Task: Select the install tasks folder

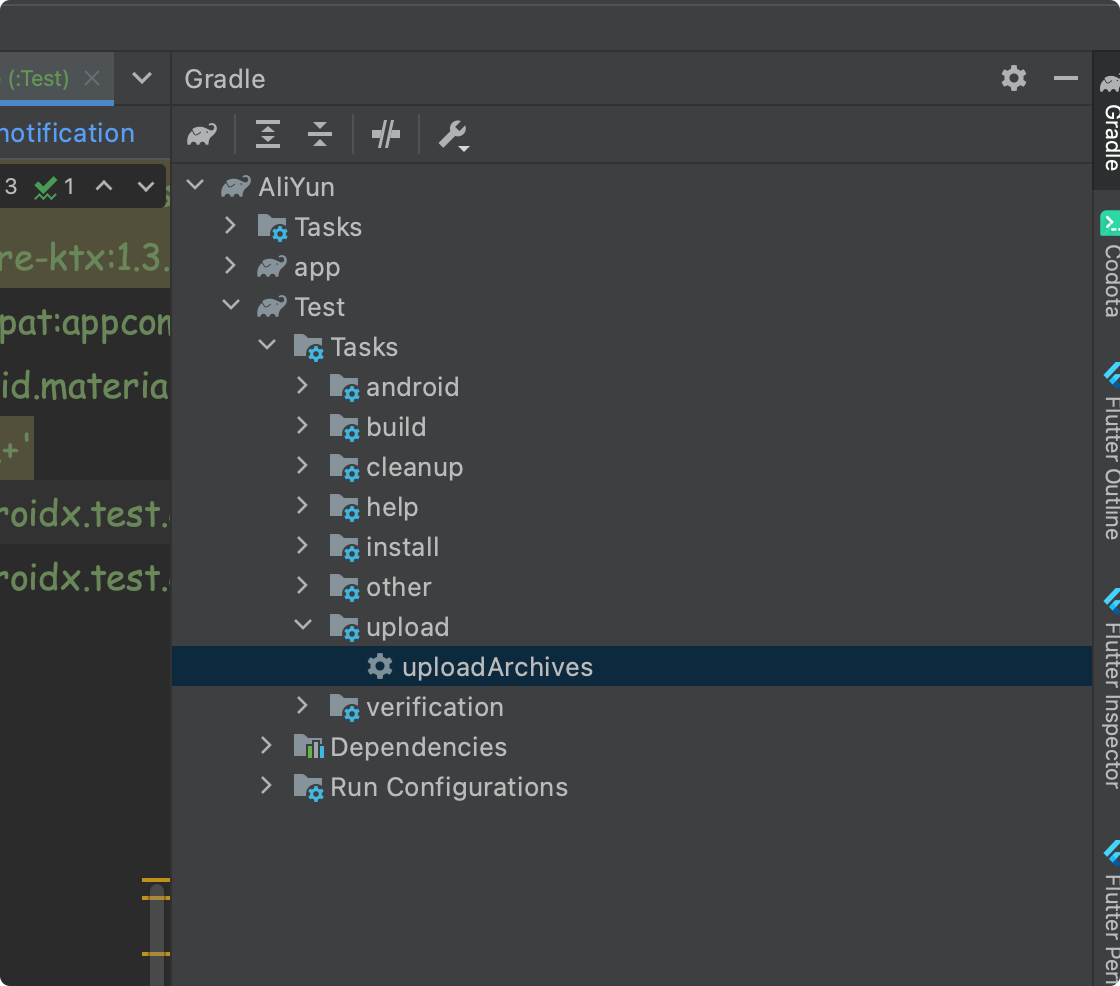Action: click(632, 547)
